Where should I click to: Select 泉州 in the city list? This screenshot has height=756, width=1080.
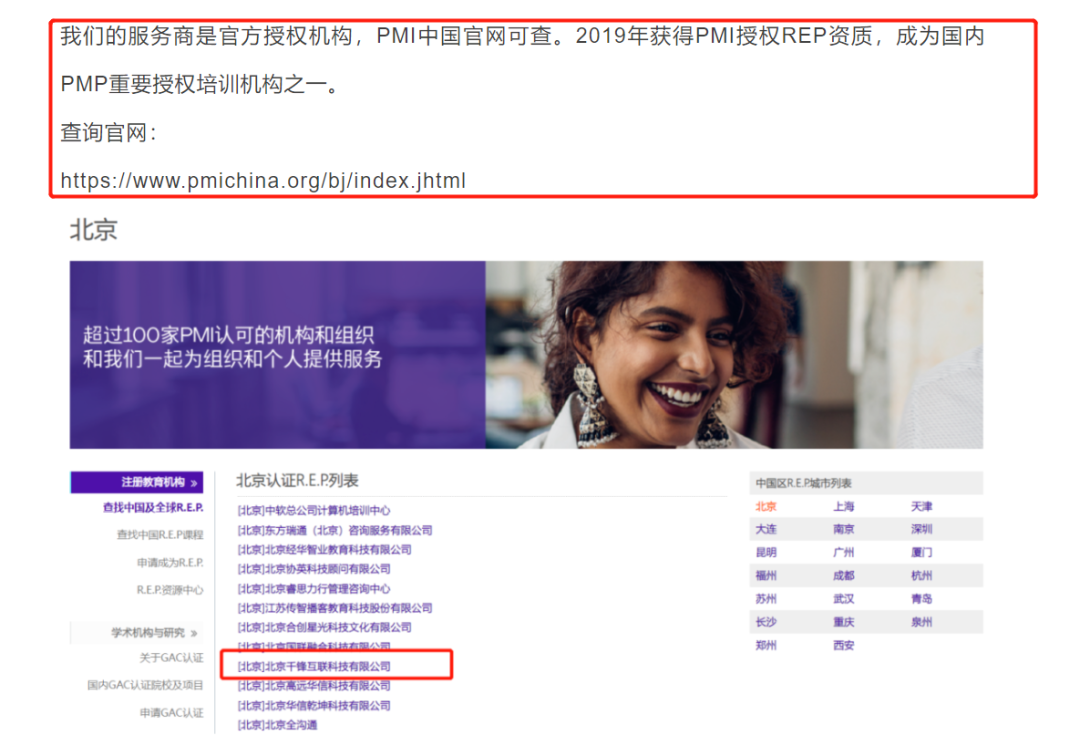922,622
